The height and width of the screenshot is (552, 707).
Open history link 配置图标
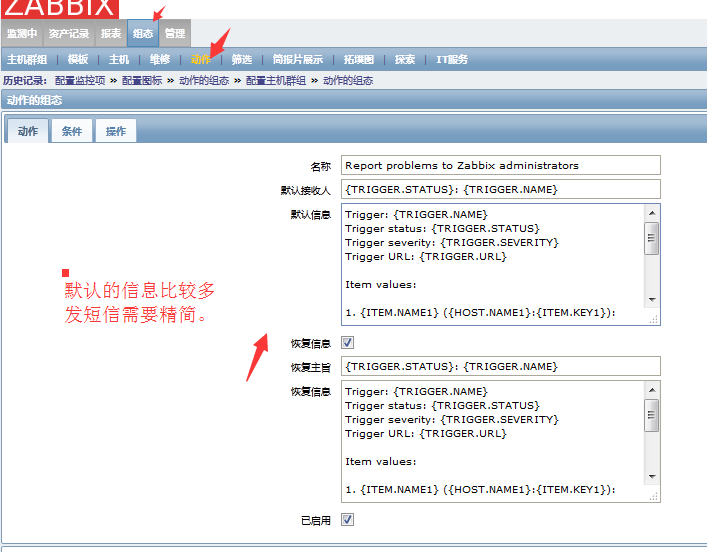pyautogui.click(x=142, y=81)
